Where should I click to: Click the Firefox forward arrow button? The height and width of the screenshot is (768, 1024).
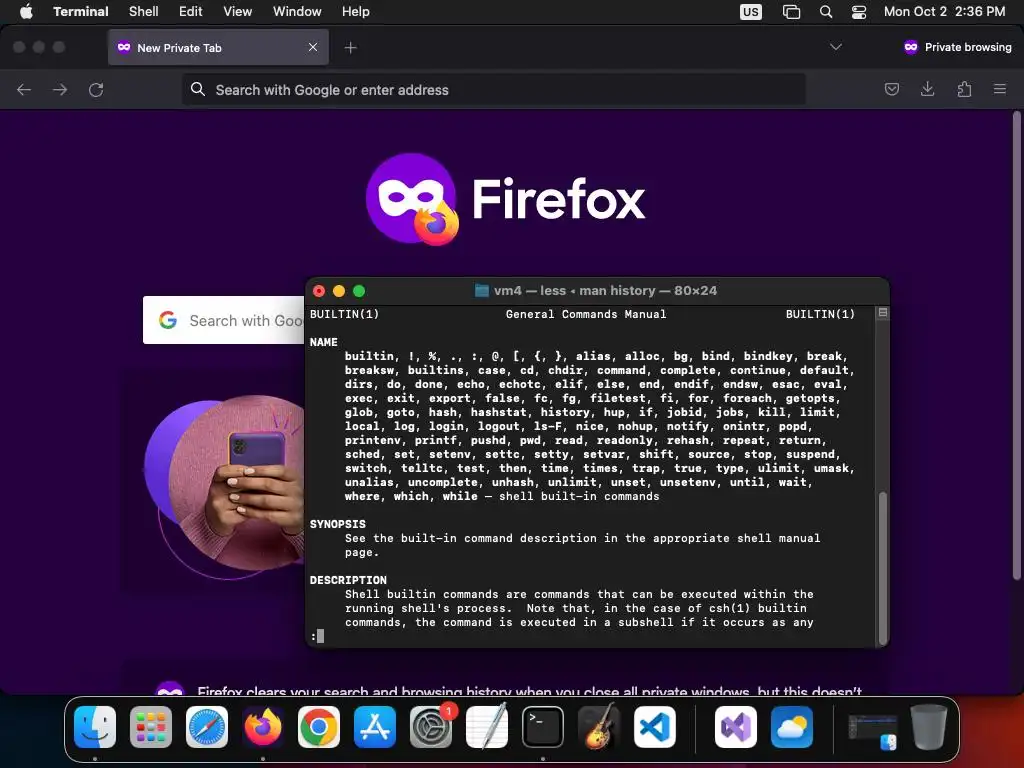(60, 89)
